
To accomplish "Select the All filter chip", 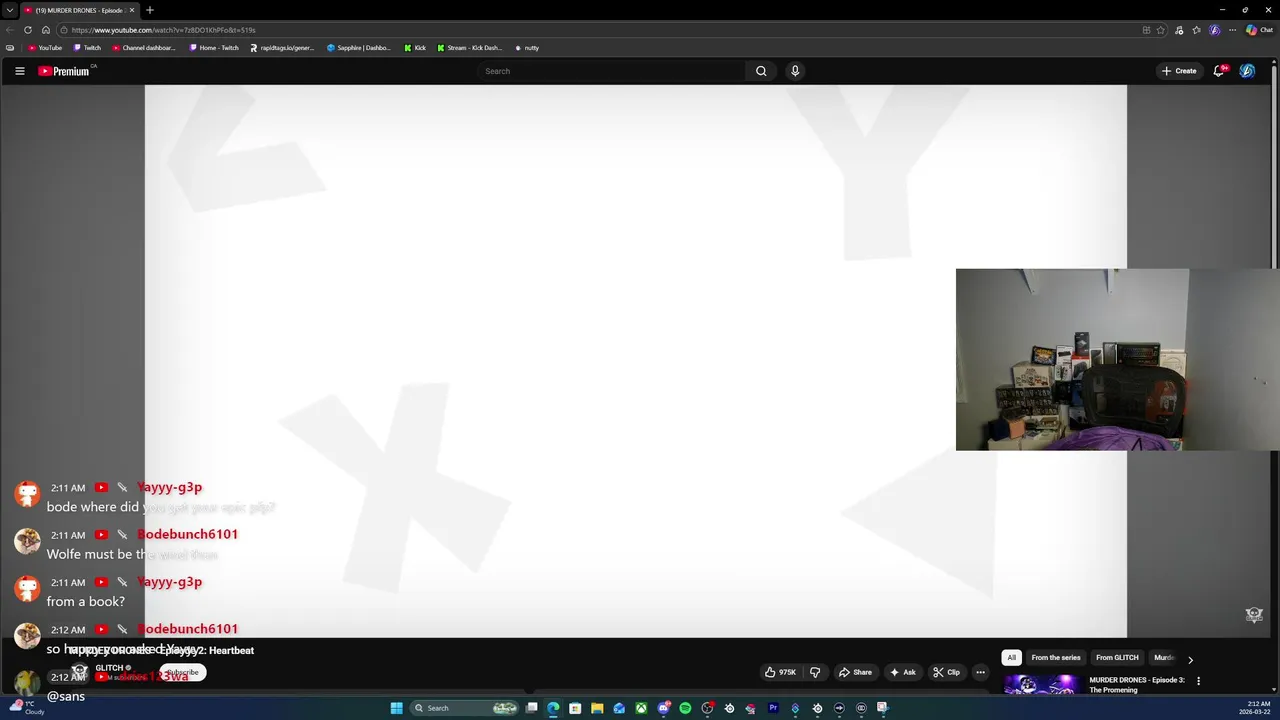I will click(x=1011, y=658).
